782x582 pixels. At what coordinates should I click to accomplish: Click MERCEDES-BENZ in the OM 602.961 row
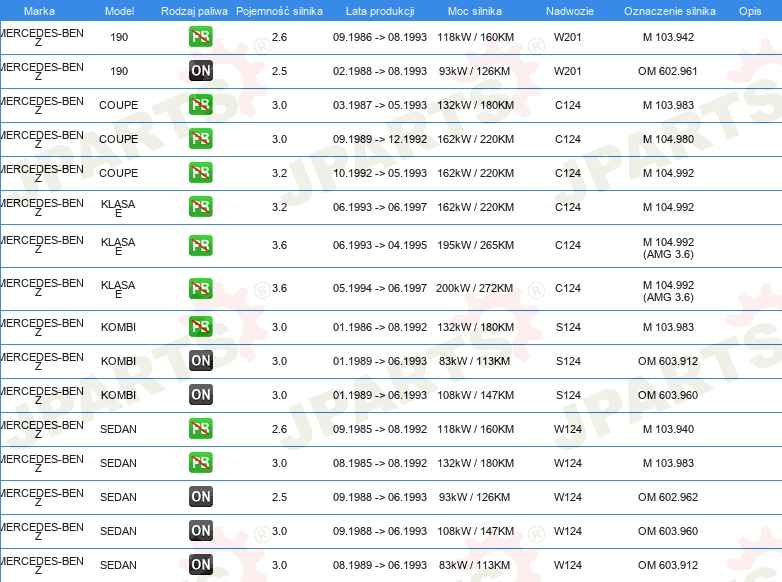pyautogui.click(x=42, y=71)
